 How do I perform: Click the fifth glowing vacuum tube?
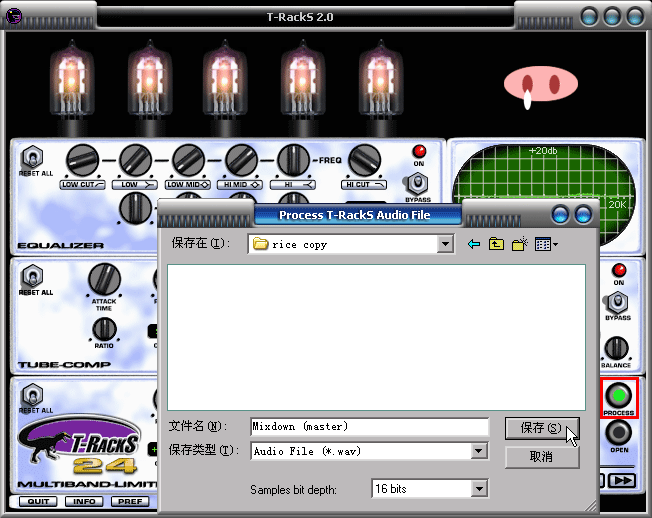(380, 79)
